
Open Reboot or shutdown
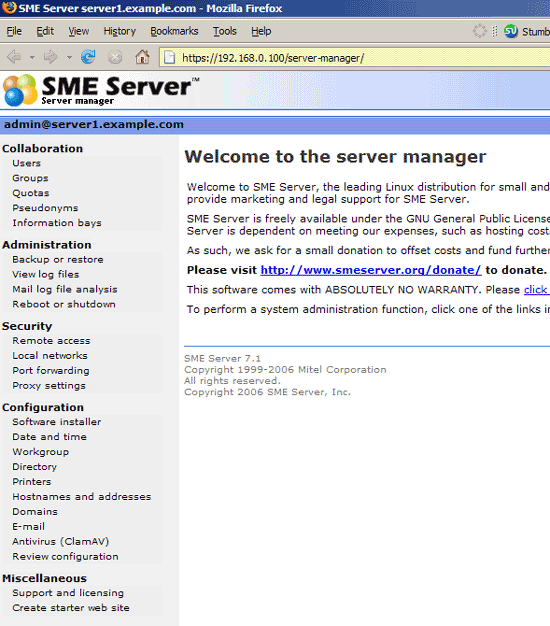pyautogui.click(x=64, y=304)
